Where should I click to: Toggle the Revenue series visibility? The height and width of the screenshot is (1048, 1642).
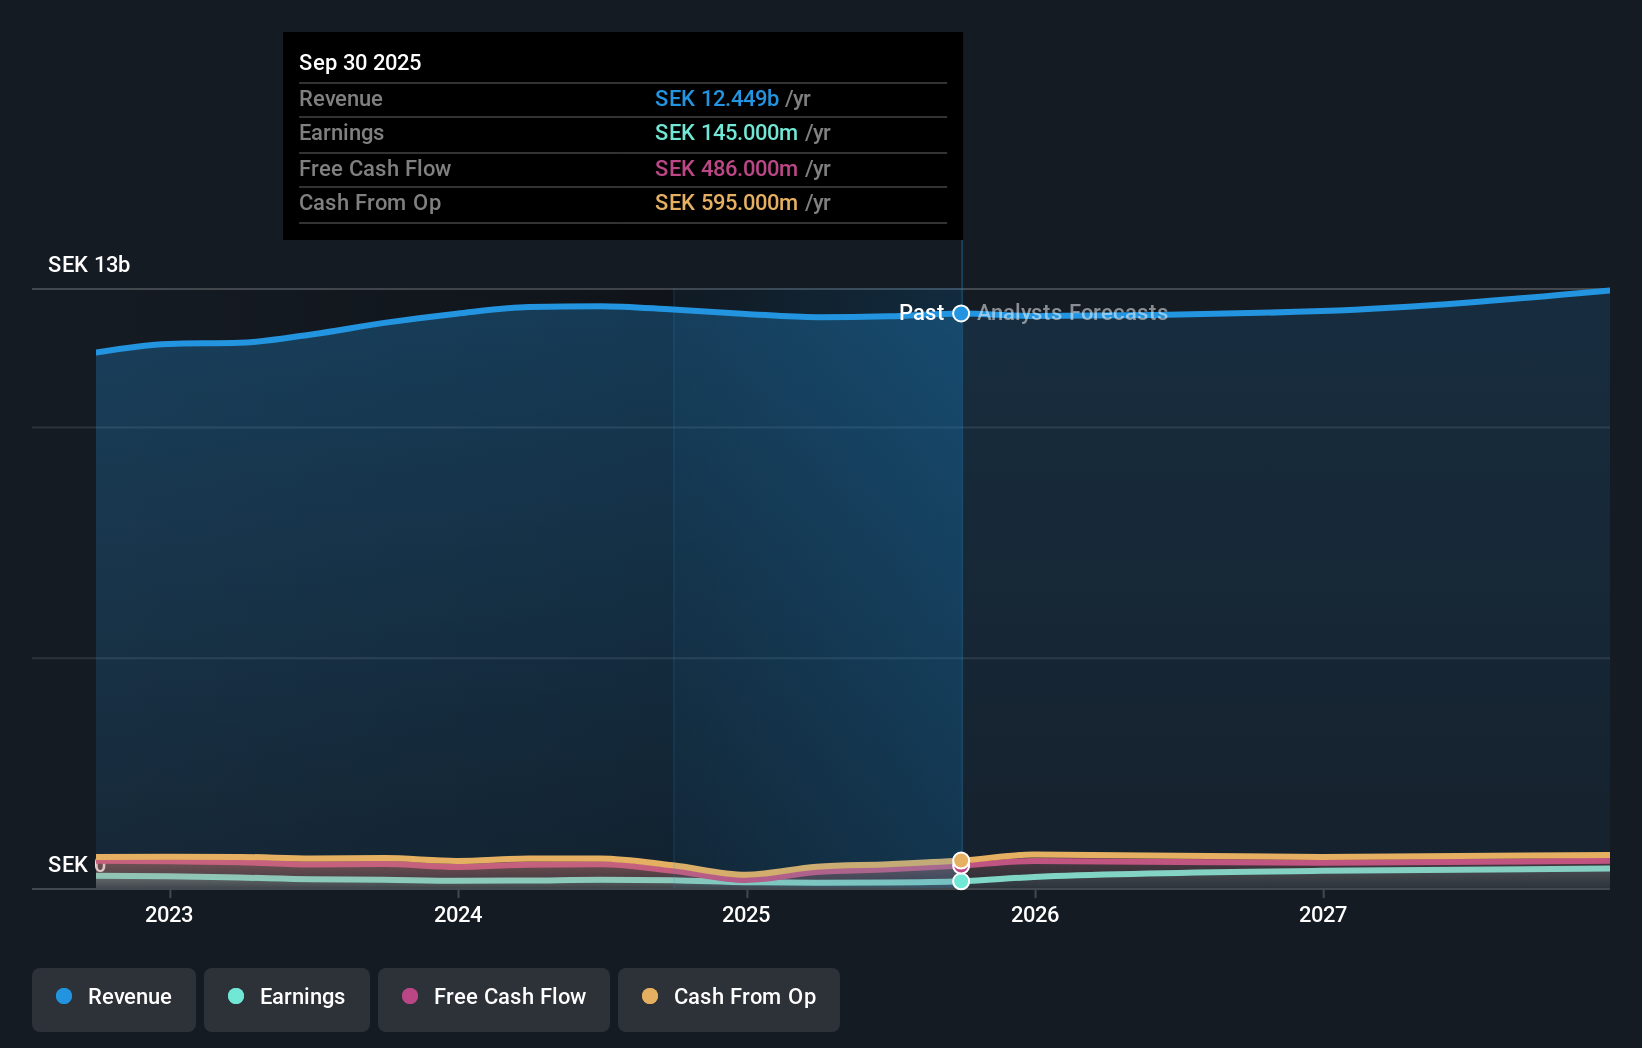[113, 998]
